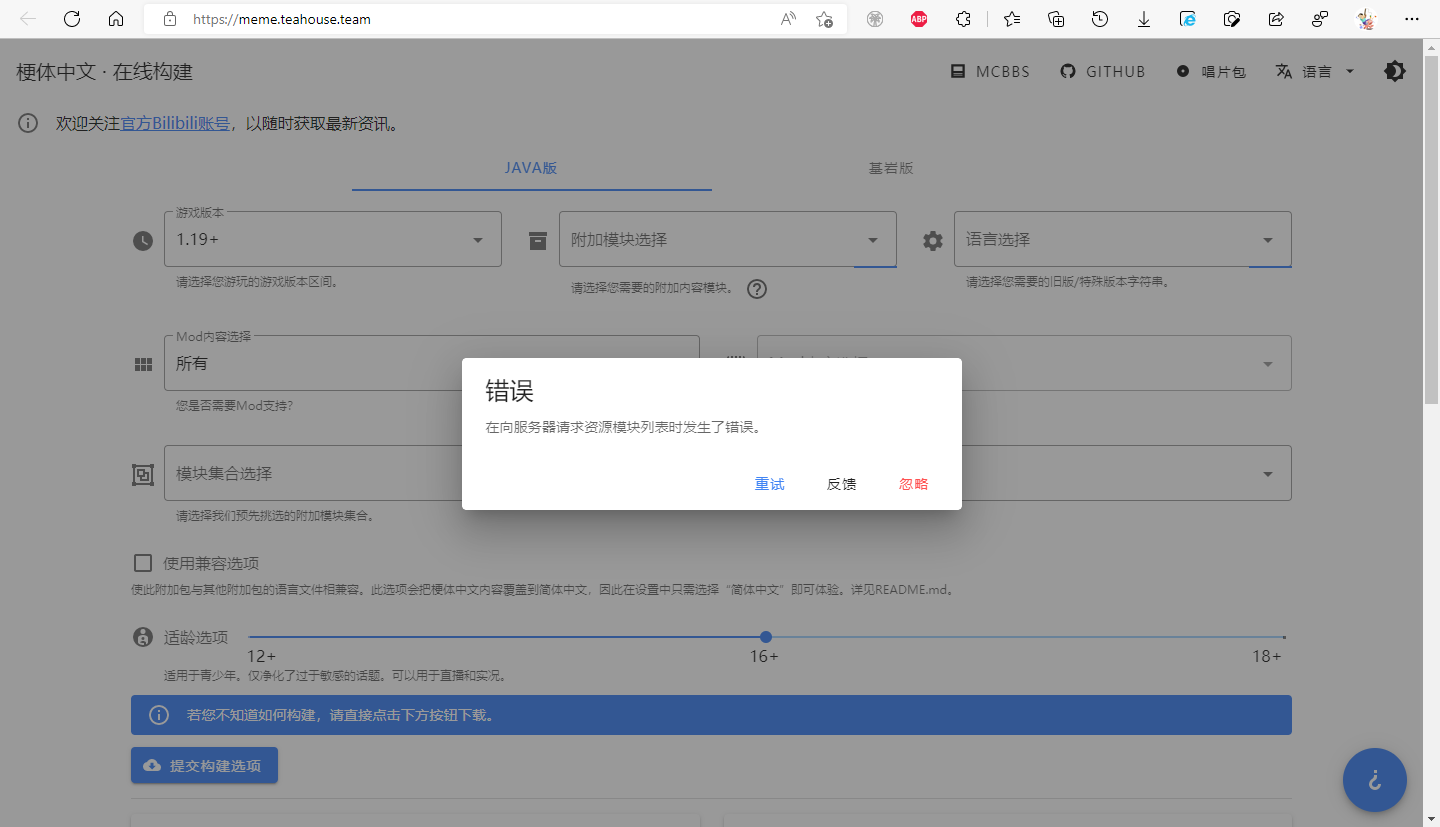Click the person icon beside 适龄选项
The image size is (1440, 827).
click(143, 637)
